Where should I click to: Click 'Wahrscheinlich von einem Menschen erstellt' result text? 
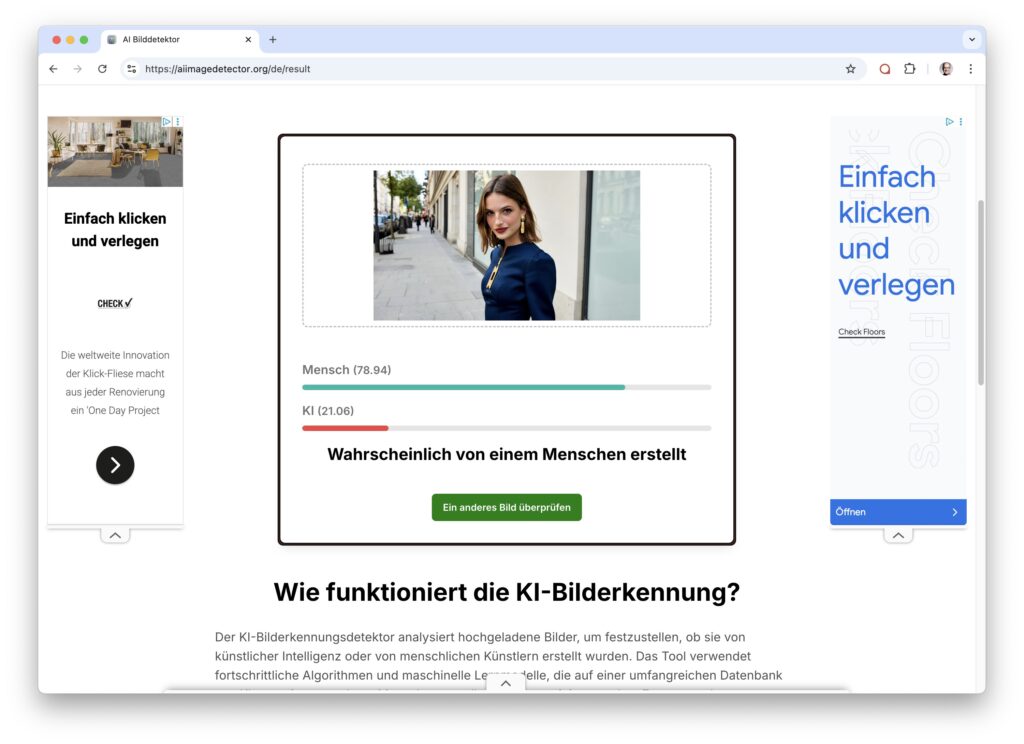[x=507, y=455]
